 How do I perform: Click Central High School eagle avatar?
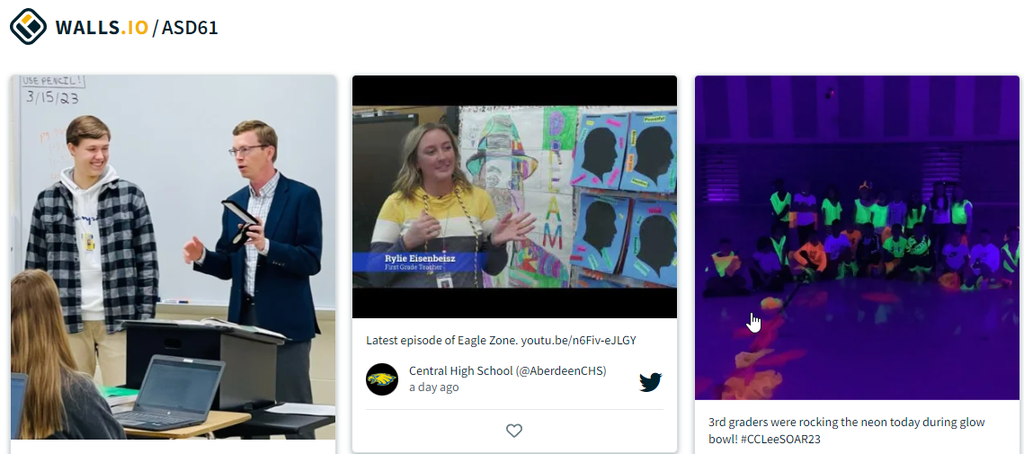coord(382,380)
